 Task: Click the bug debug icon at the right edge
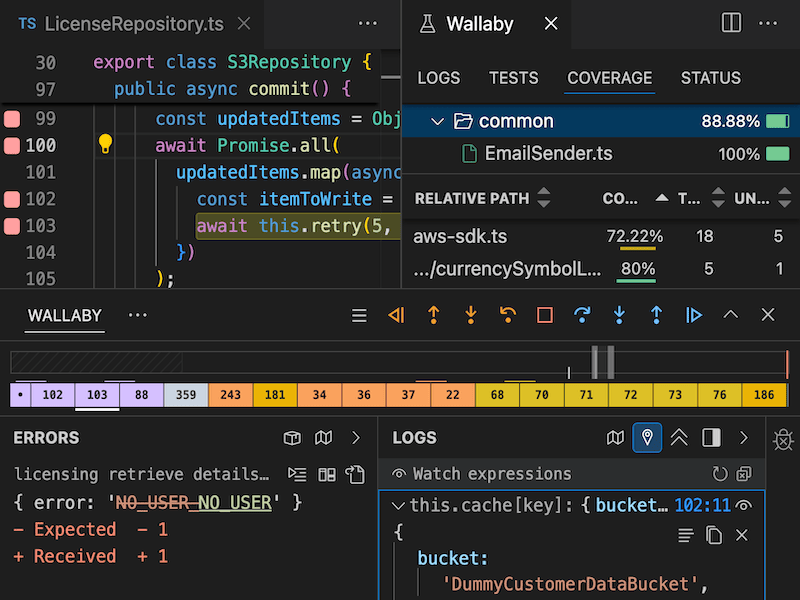[783, 439]
